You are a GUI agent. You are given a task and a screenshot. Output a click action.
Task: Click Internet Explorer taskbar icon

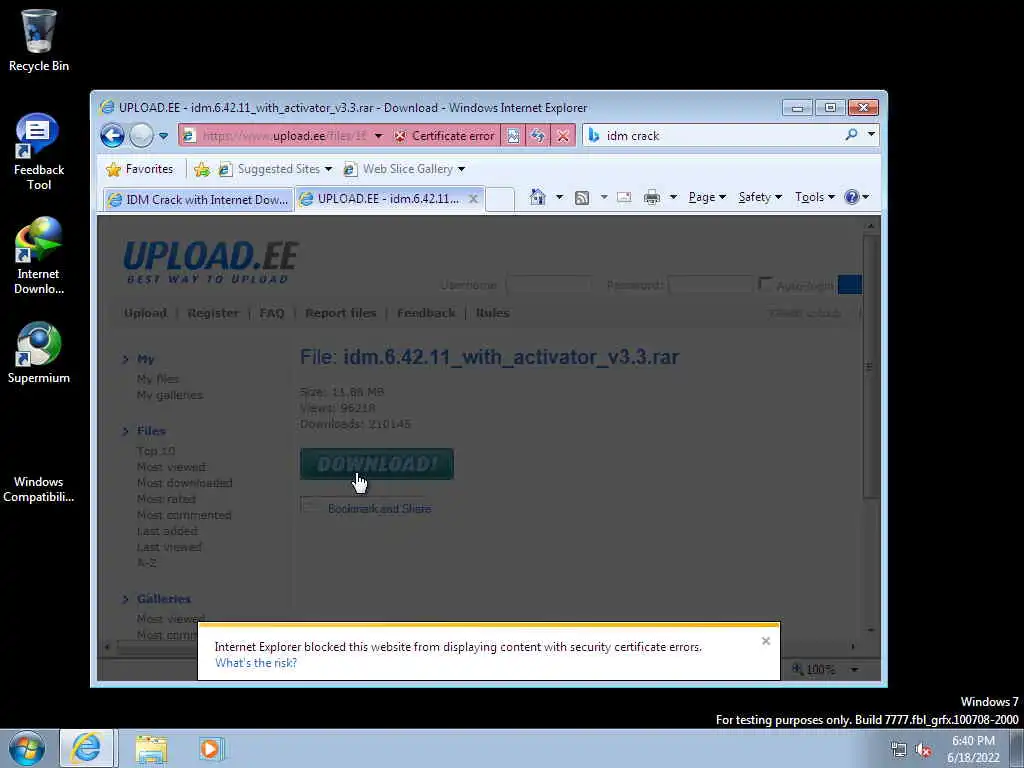[x=87, y=748]
